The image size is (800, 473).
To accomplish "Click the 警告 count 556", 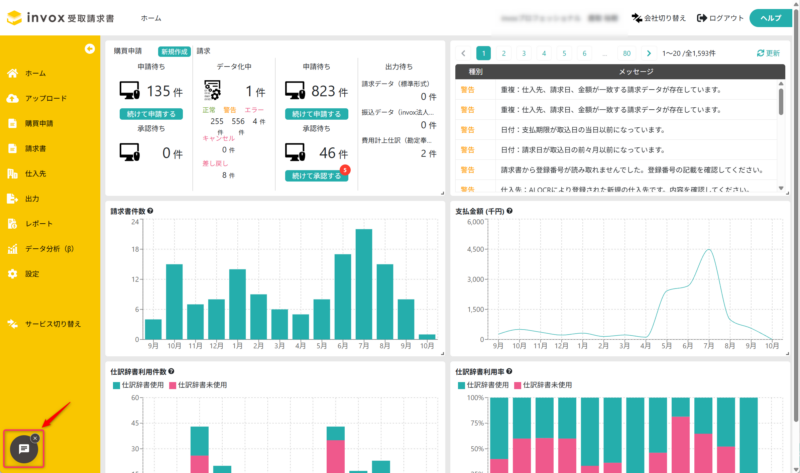I will pos(238,121).
